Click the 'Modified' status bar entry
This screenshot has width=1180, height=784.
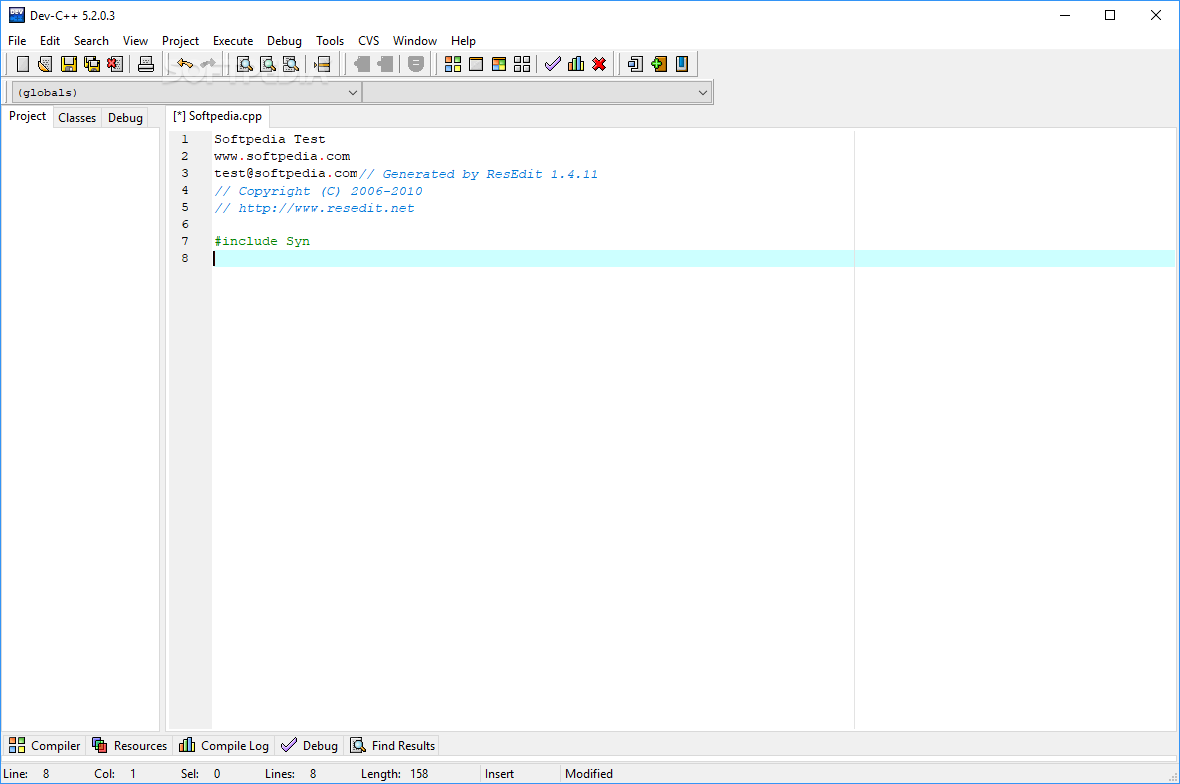(588, 773)
